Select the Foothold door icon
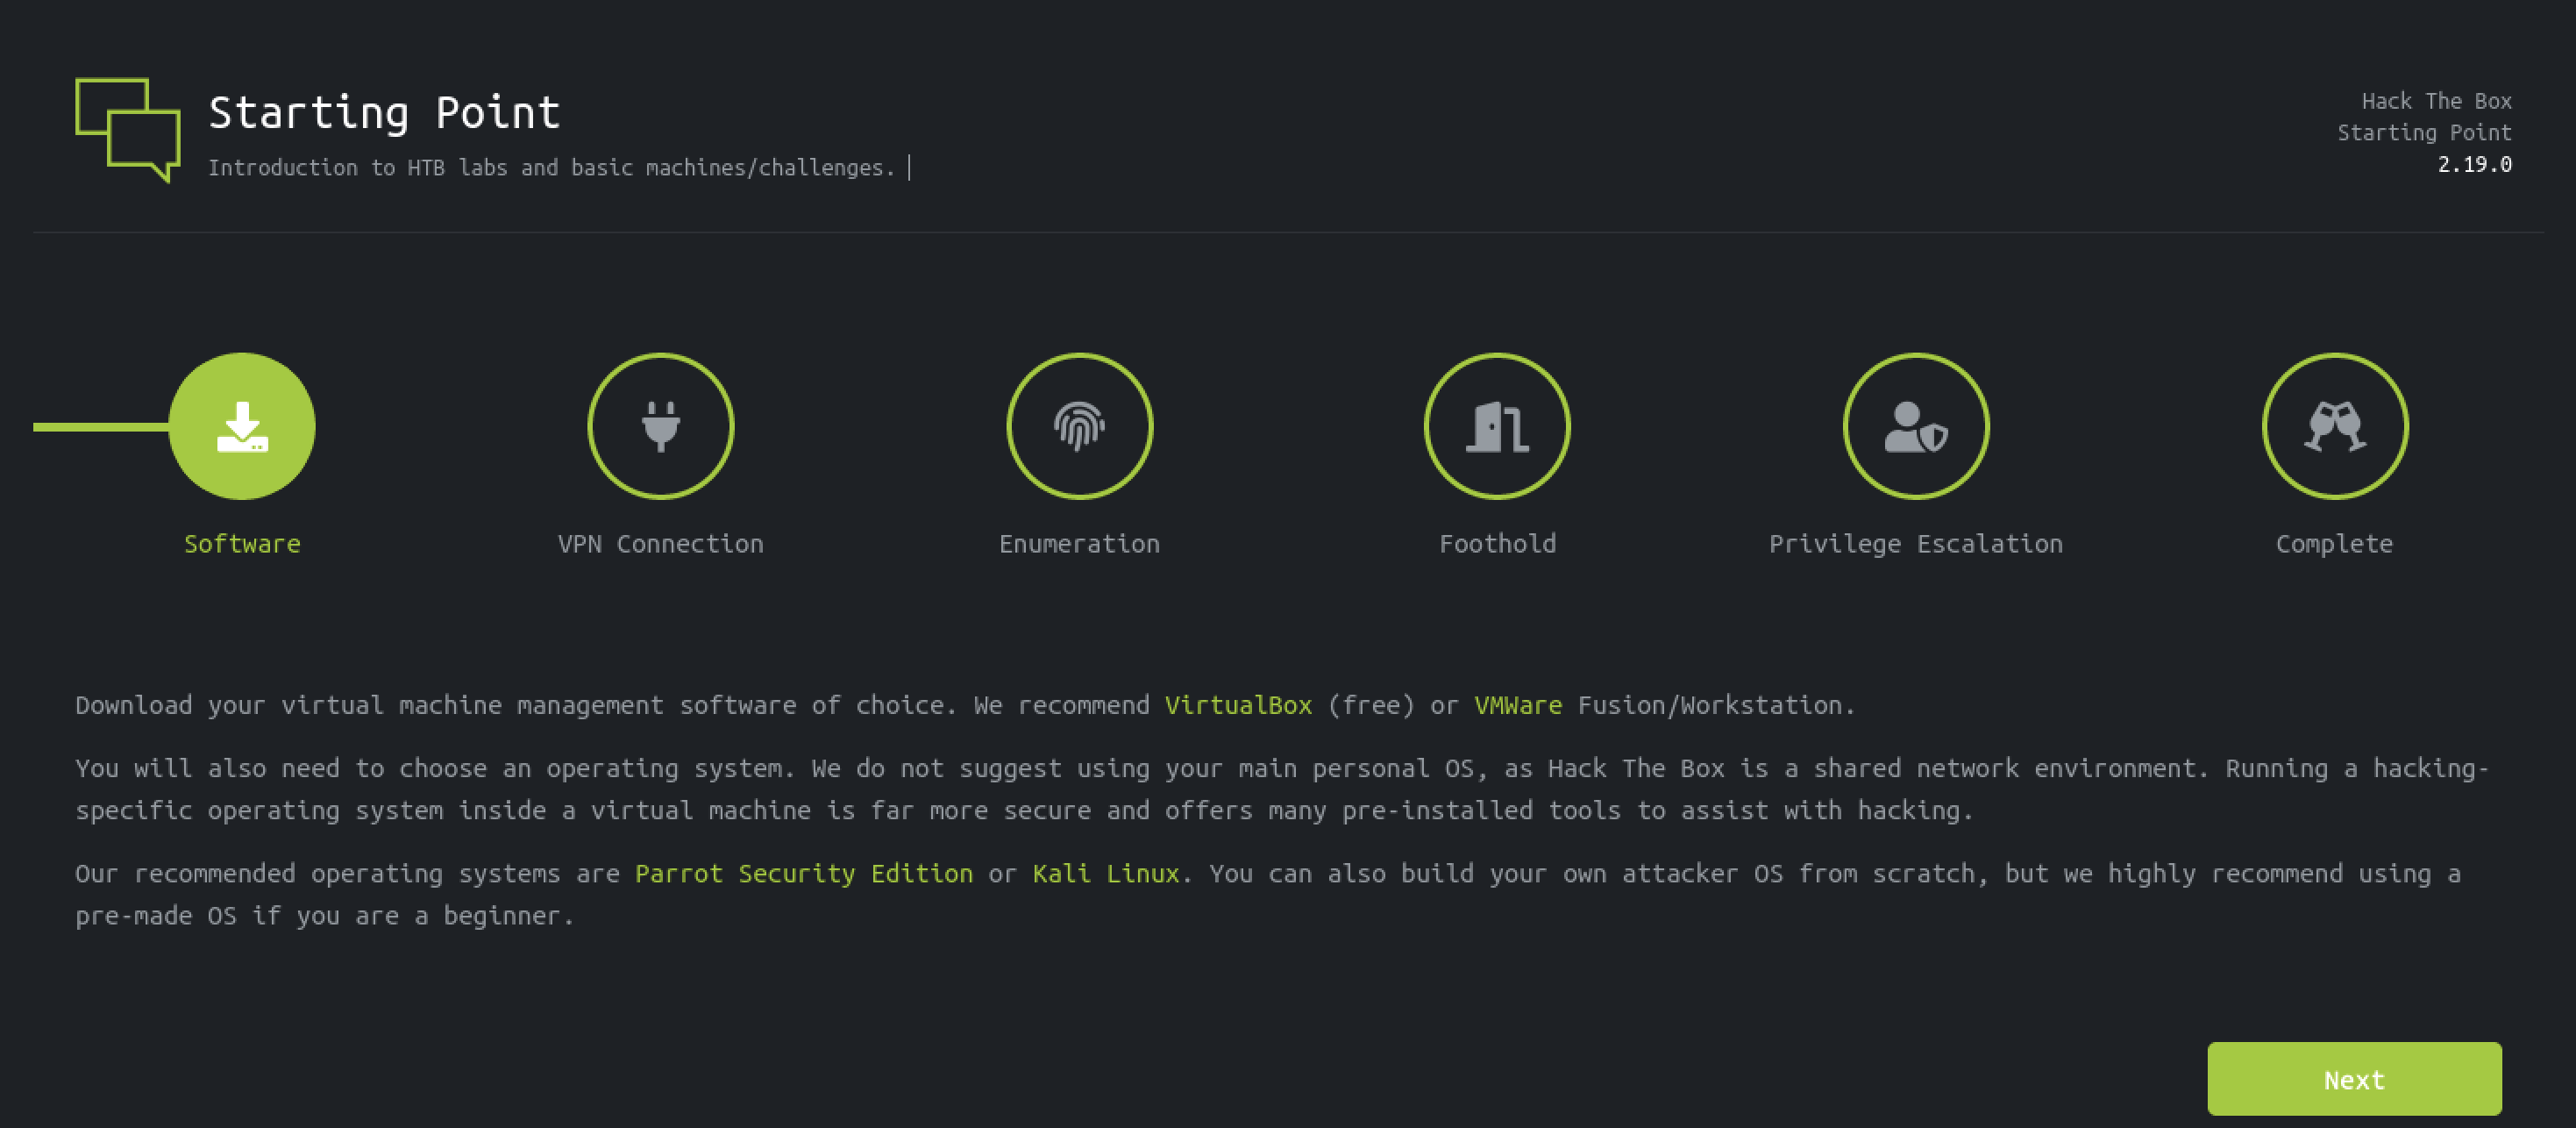The height and width of the screenshot is (1128, 2576). tap(1497, 426)
